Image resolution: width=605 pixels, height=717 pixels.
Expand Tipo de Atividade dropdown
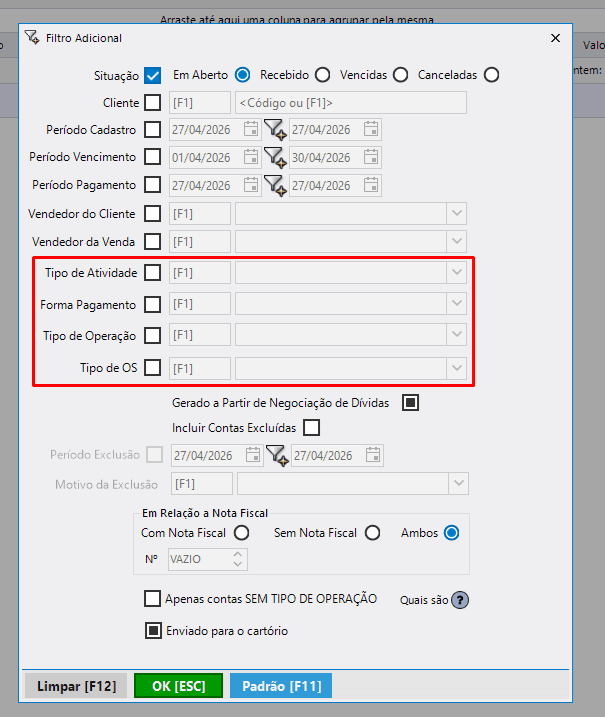click(456, 273)
